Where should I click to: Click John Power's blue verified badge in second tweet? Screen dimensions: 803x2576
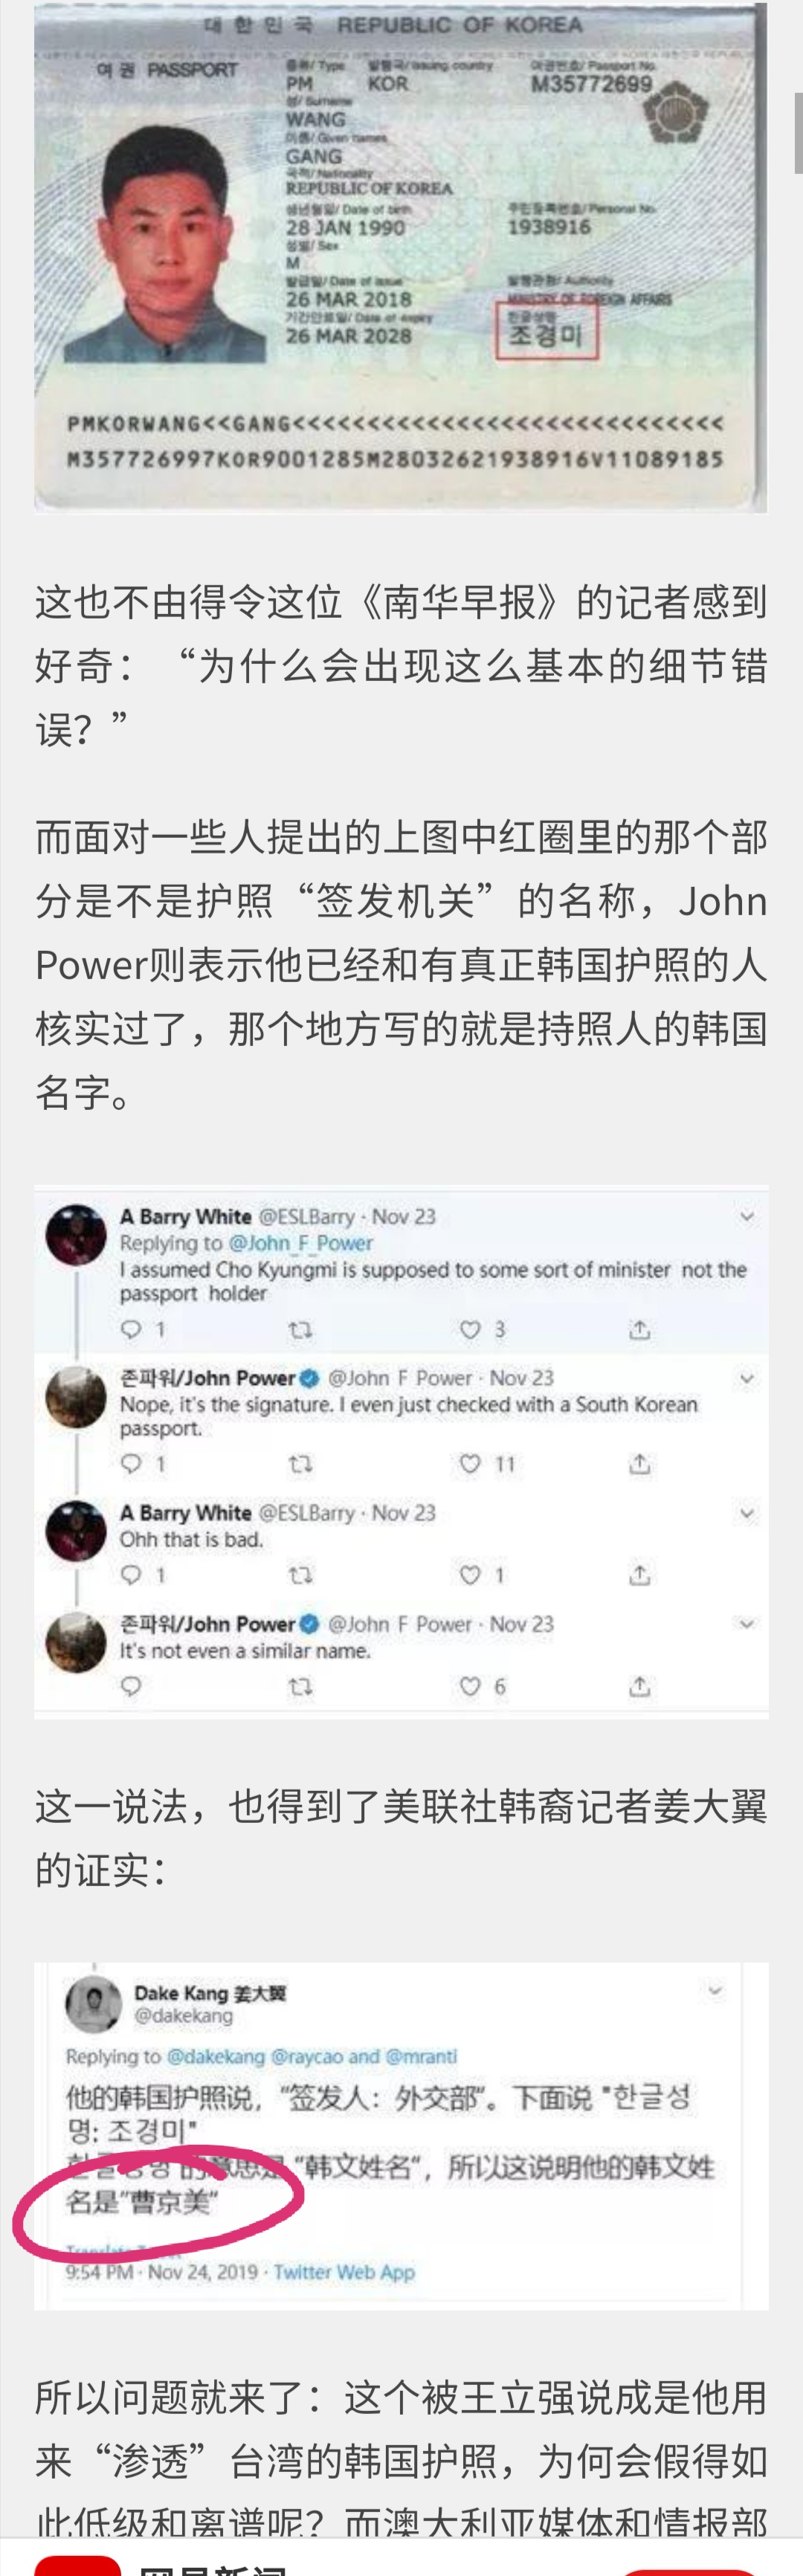(x=310, y=1378)
